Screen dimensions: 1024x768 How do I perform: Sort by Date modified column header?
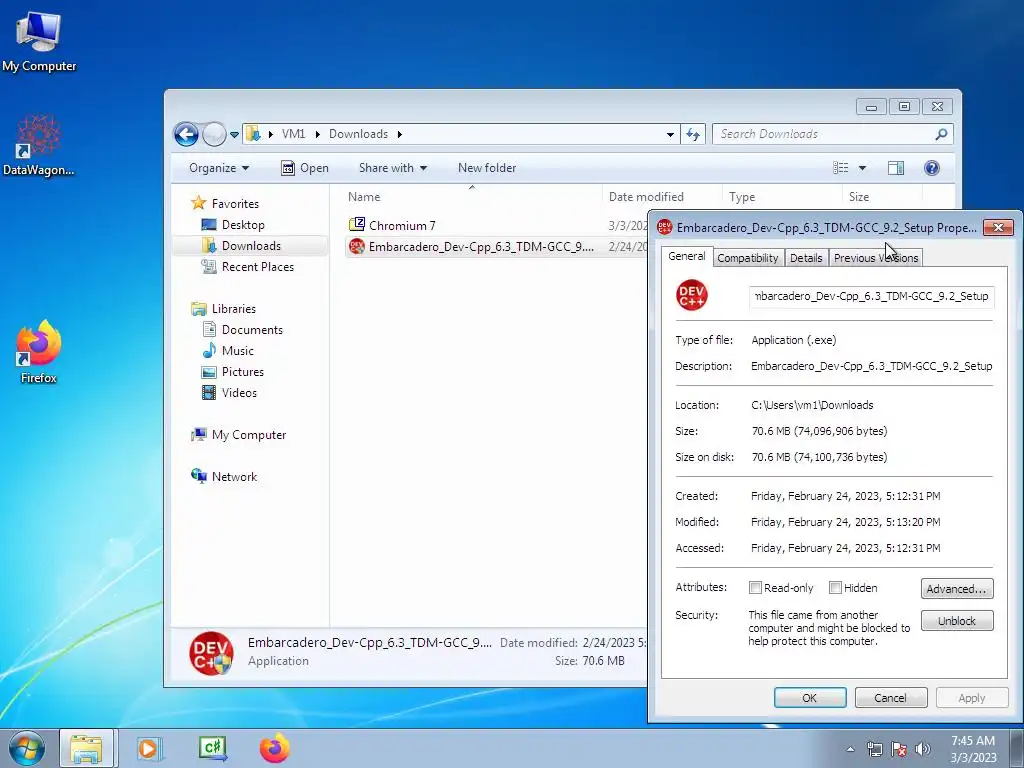click(x=646, y=197)
